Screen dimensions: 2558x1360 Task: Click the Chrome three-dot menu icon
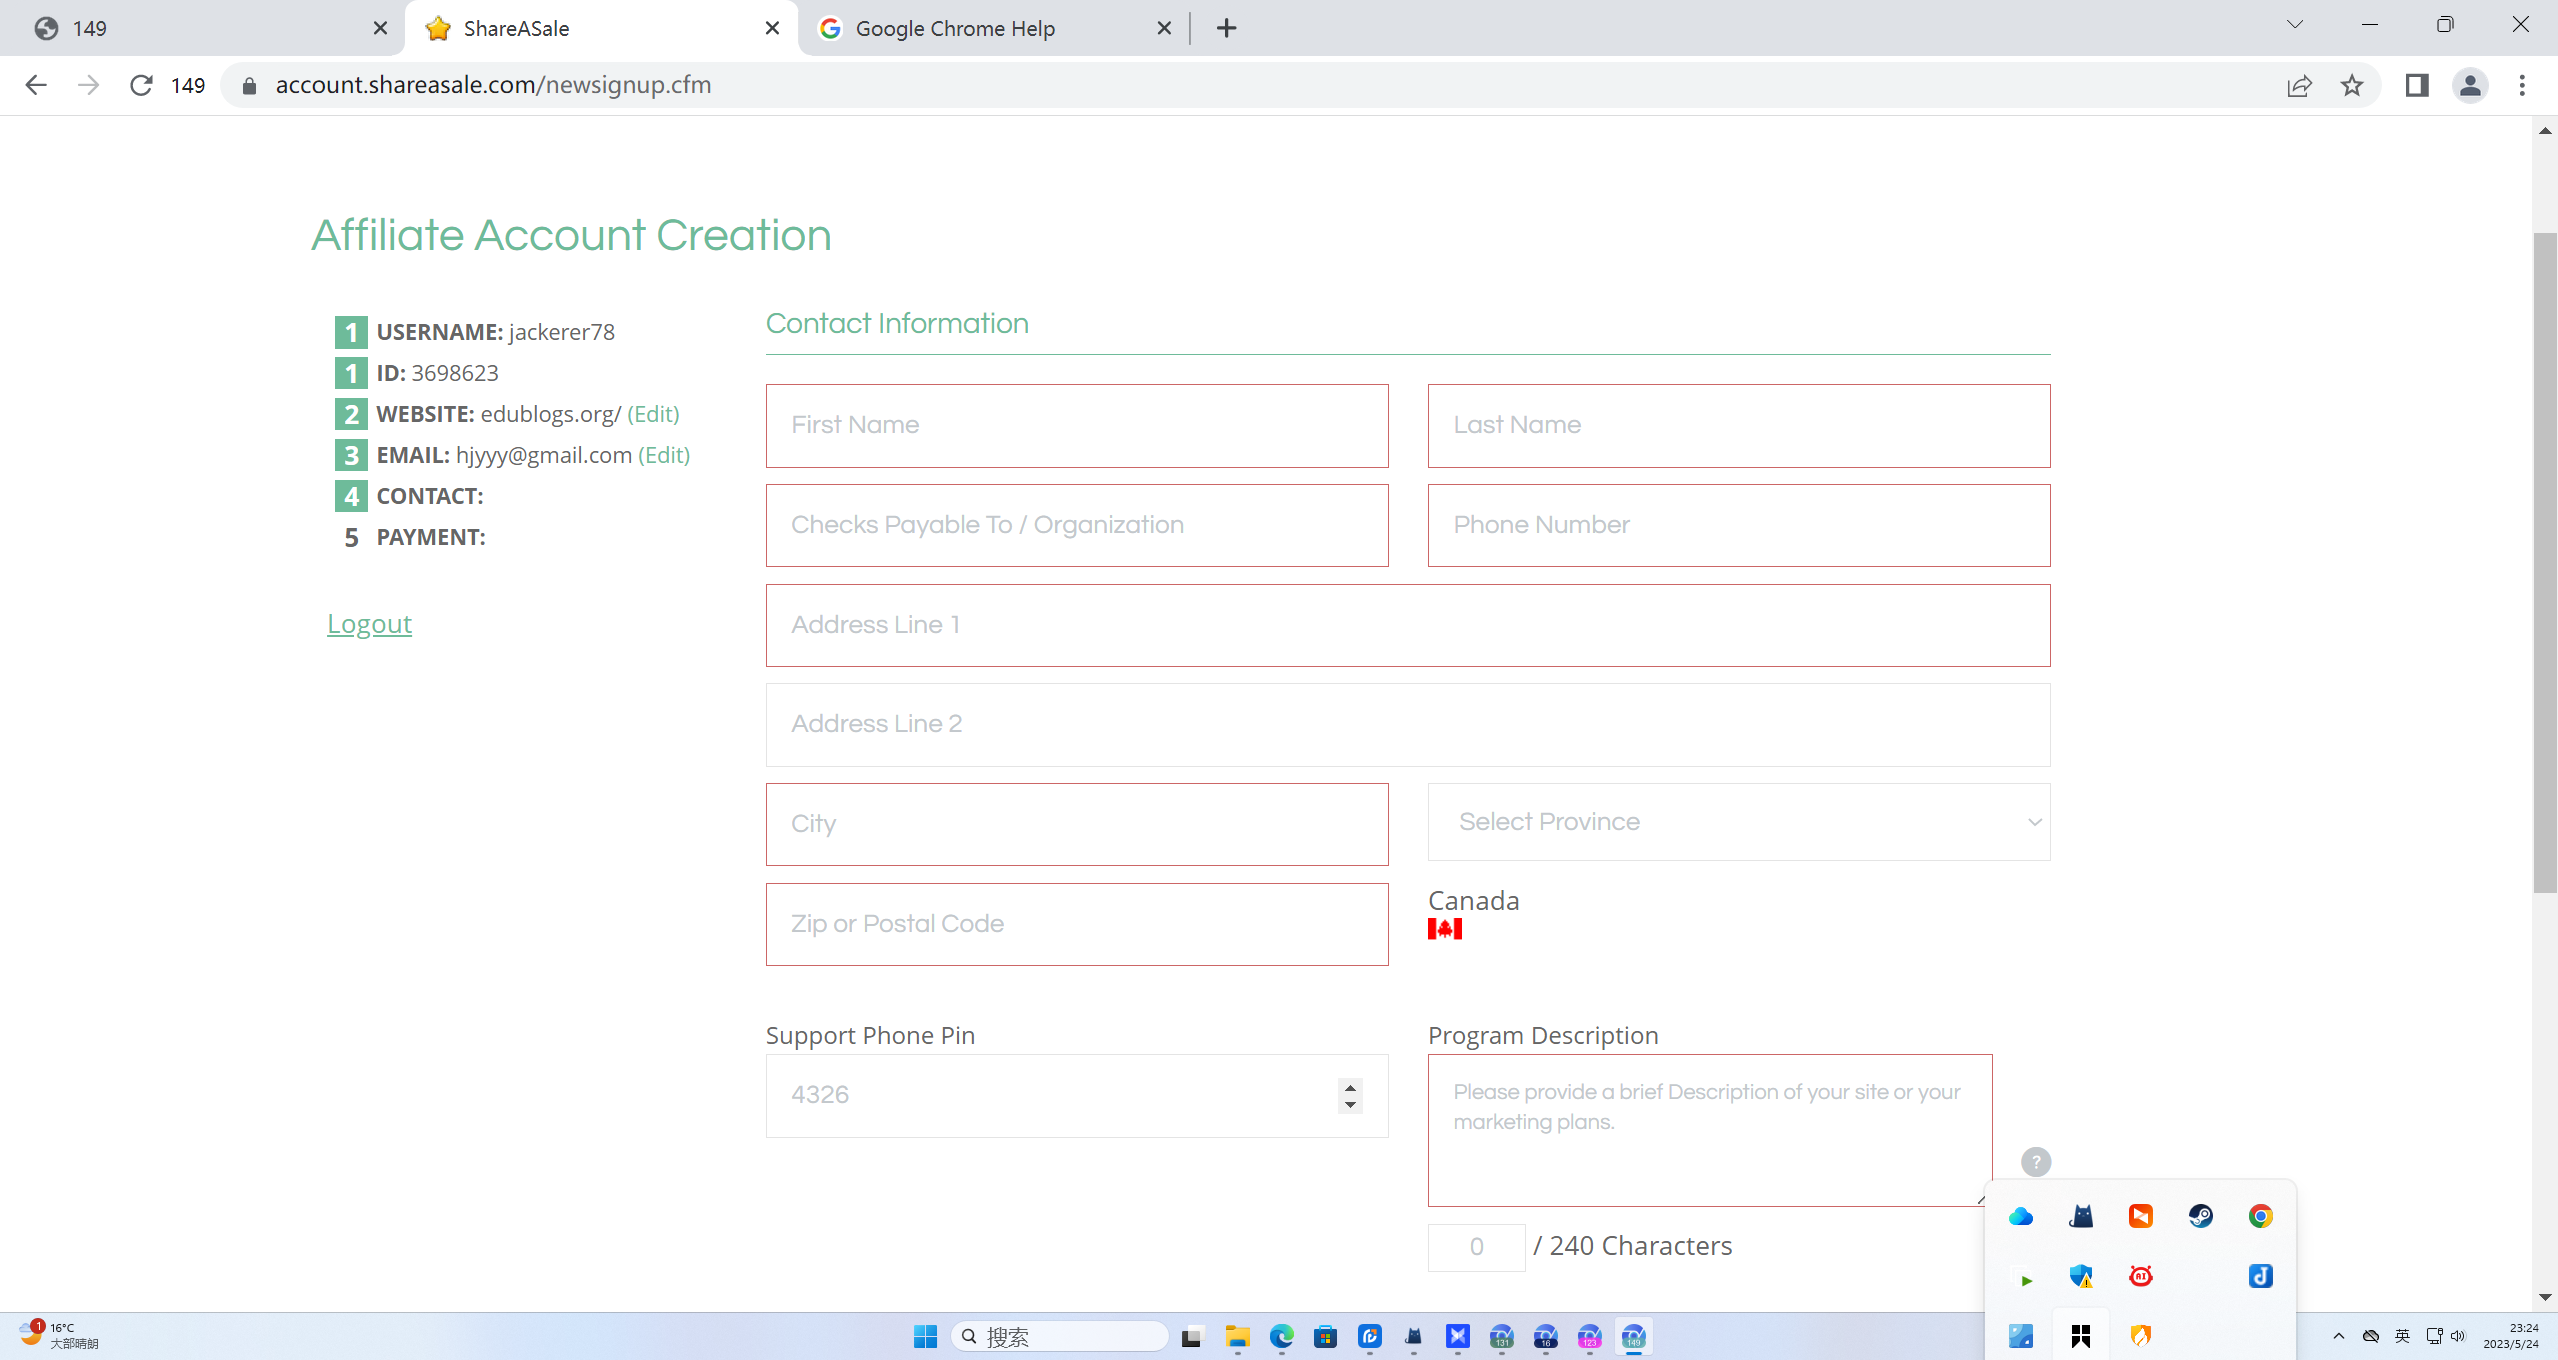[2521, 85]
